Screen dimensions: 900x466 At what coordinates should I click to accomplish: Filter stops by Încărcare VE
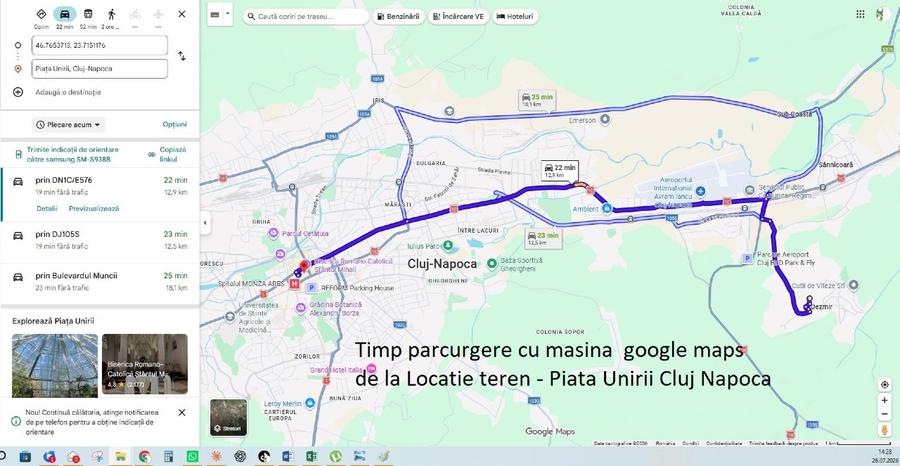coord(459,17)
